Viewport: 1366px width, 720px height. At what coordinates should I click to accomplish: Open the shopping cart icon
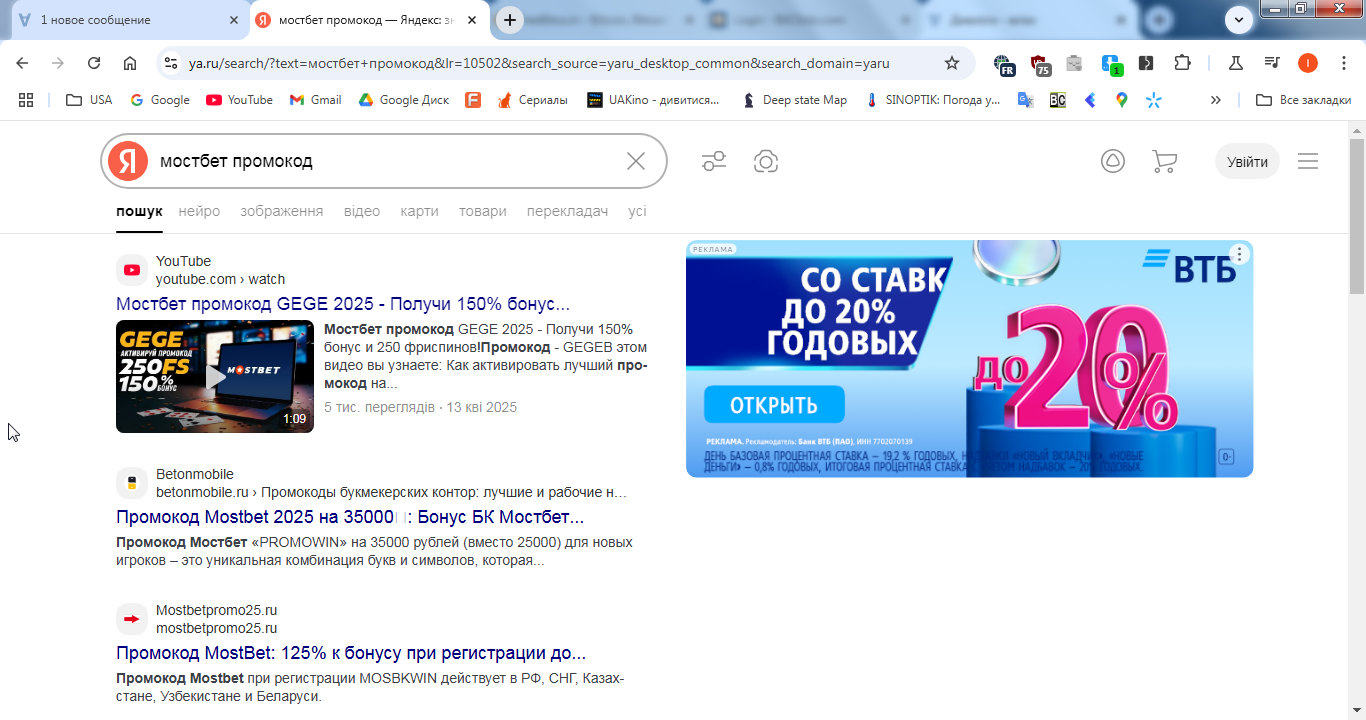1164,161
